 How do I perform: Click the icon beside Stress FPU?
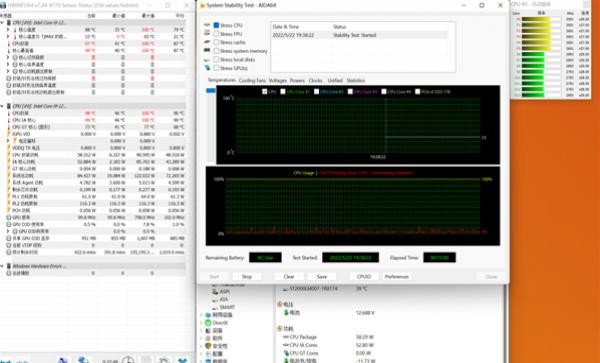tap(207, 33)
